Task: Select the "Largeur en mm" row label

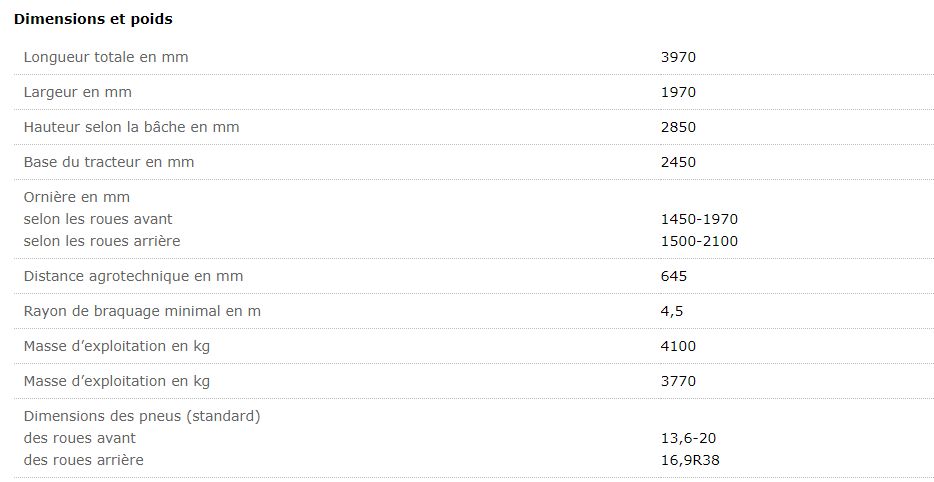Action: [78, 92]
